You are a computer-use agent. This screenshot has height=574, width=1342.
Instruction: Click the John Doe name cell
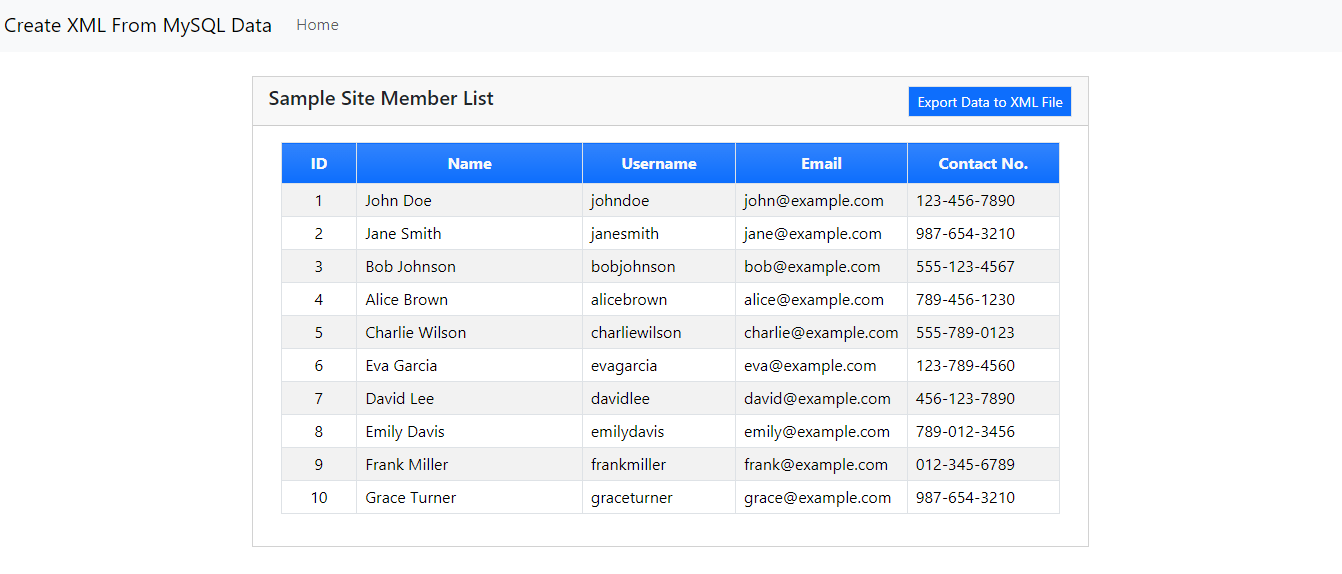(470, 200)
